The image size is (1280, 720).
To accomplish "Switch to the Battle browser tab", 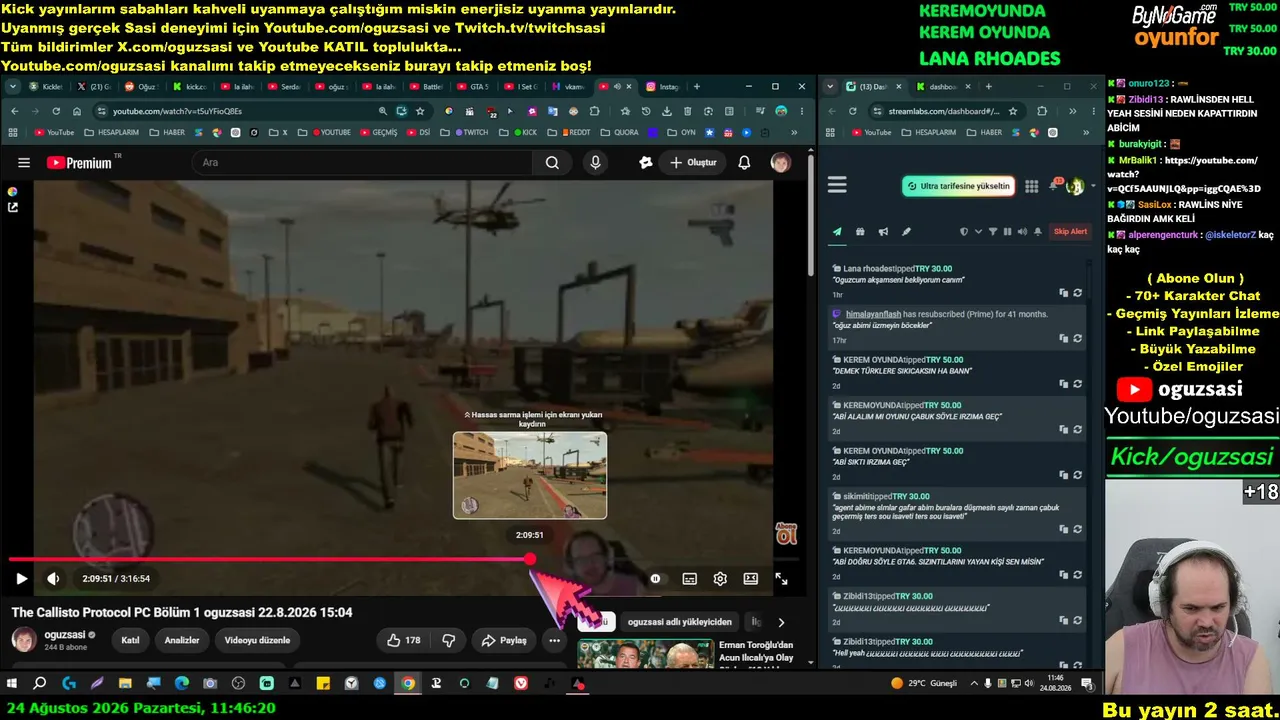I will click(x=425, y=87).
